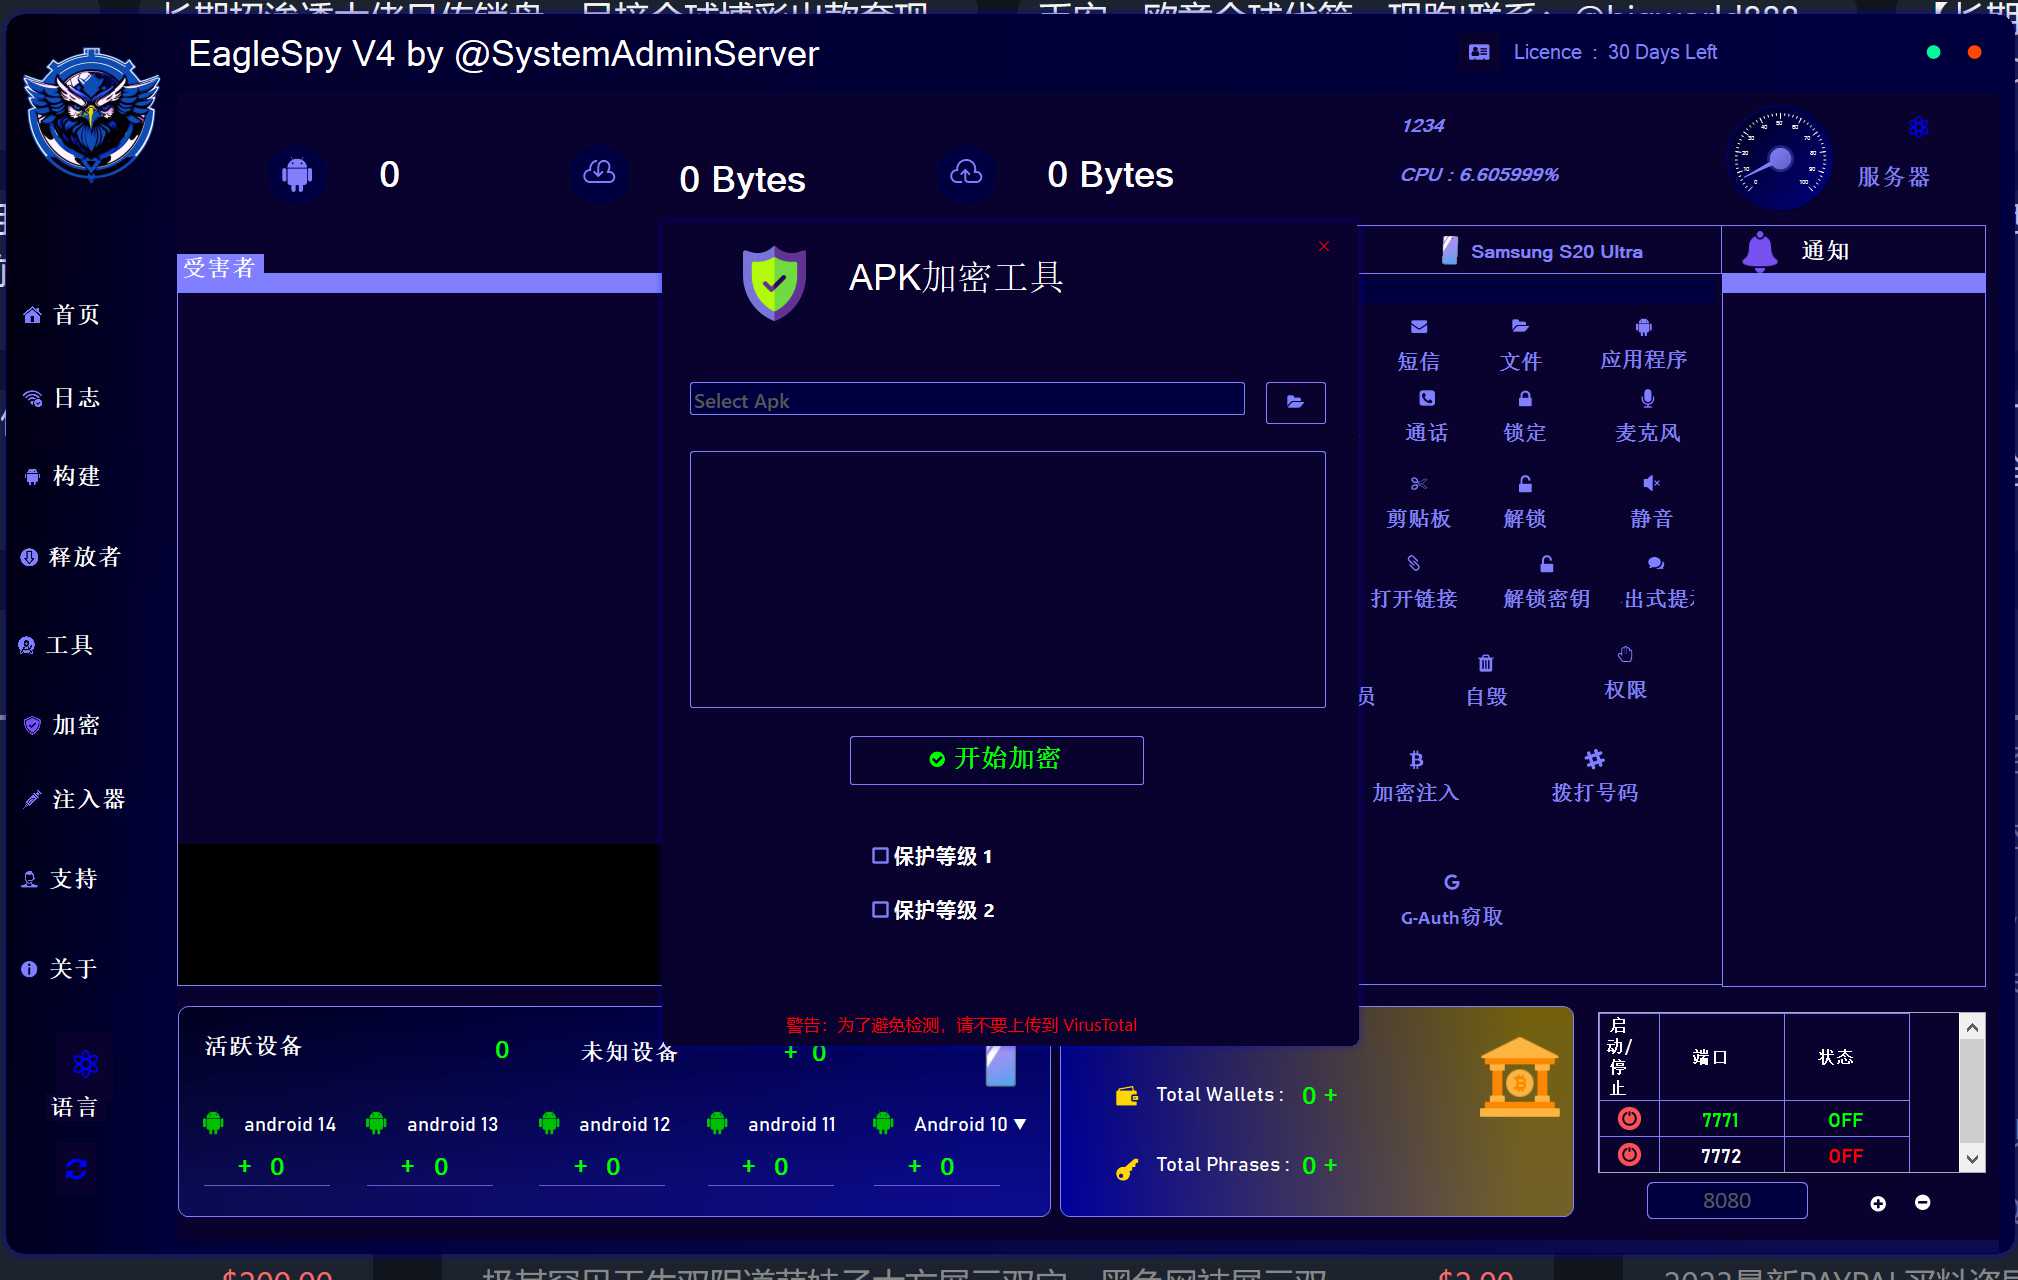This screenshot has height=1280, width=2018.
Task: Click the 状态 column header
Action: [1846, 1056]
